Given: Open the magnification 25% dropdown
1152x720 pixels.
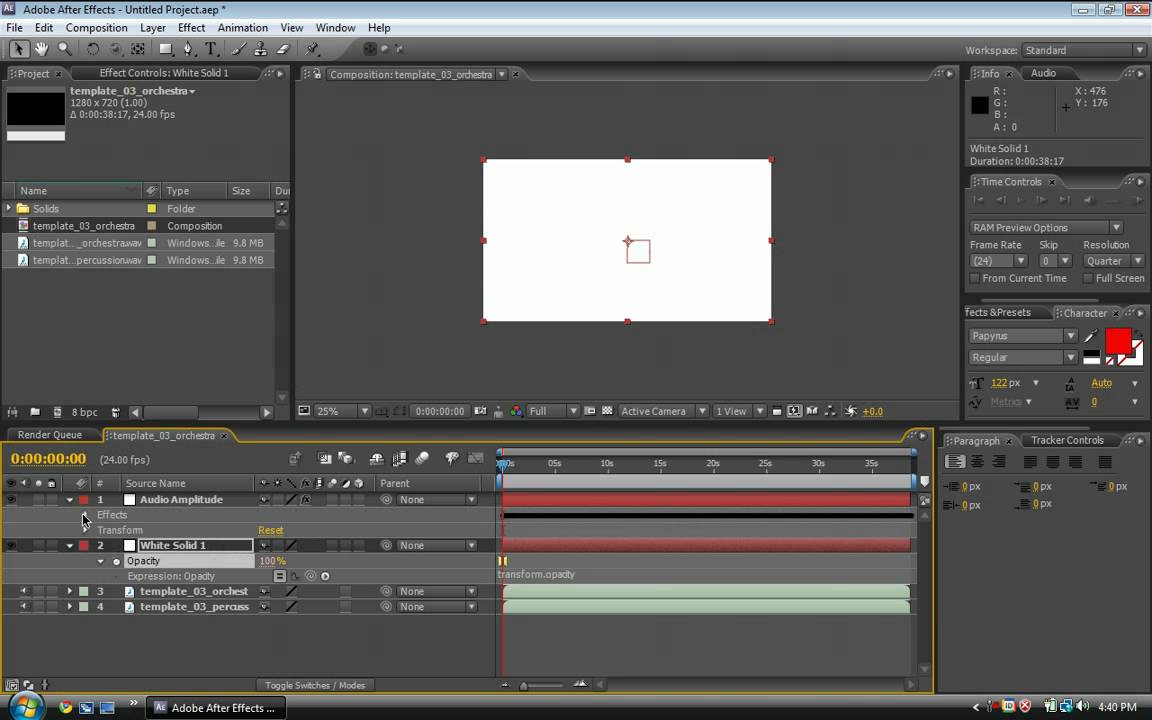Looking at the screenshot, I should tap(343, 411).
